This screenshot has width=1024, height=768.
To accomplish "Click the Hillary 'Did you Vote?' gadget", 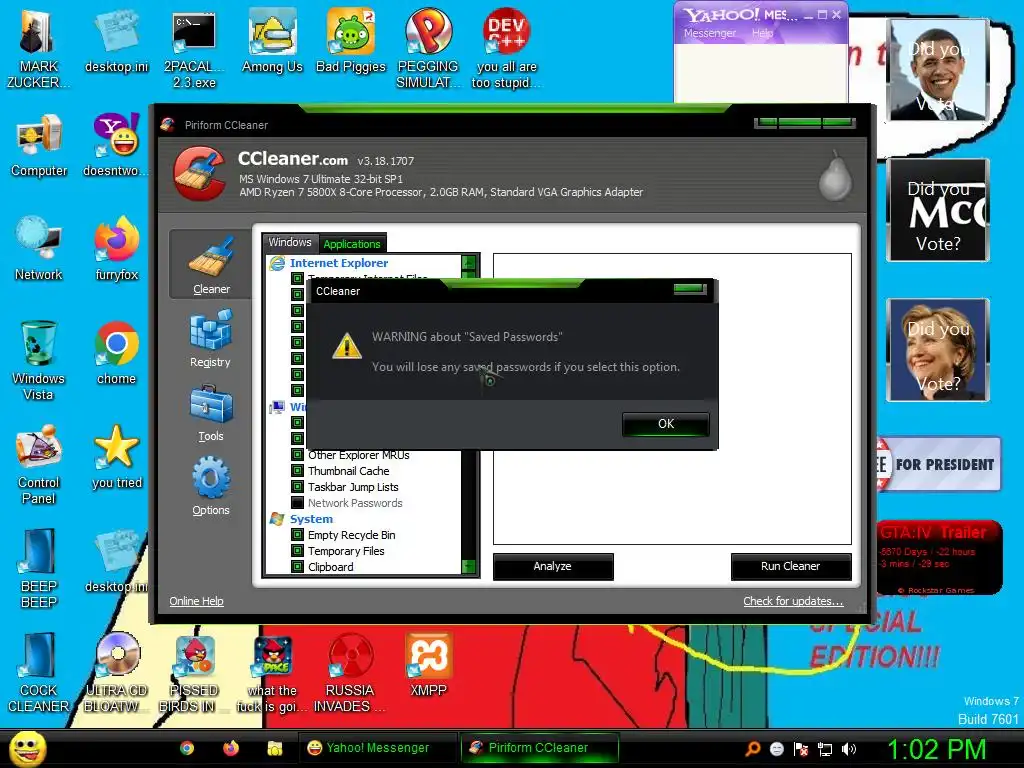I will tap(938, 349).
